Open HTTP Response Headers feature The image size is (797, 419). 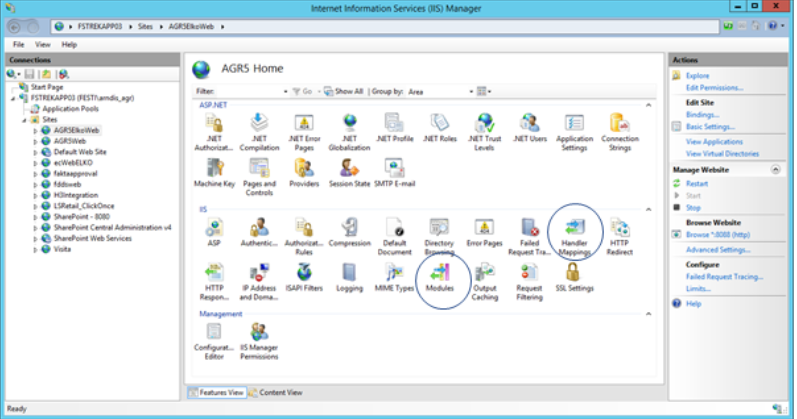click(214, 282)
